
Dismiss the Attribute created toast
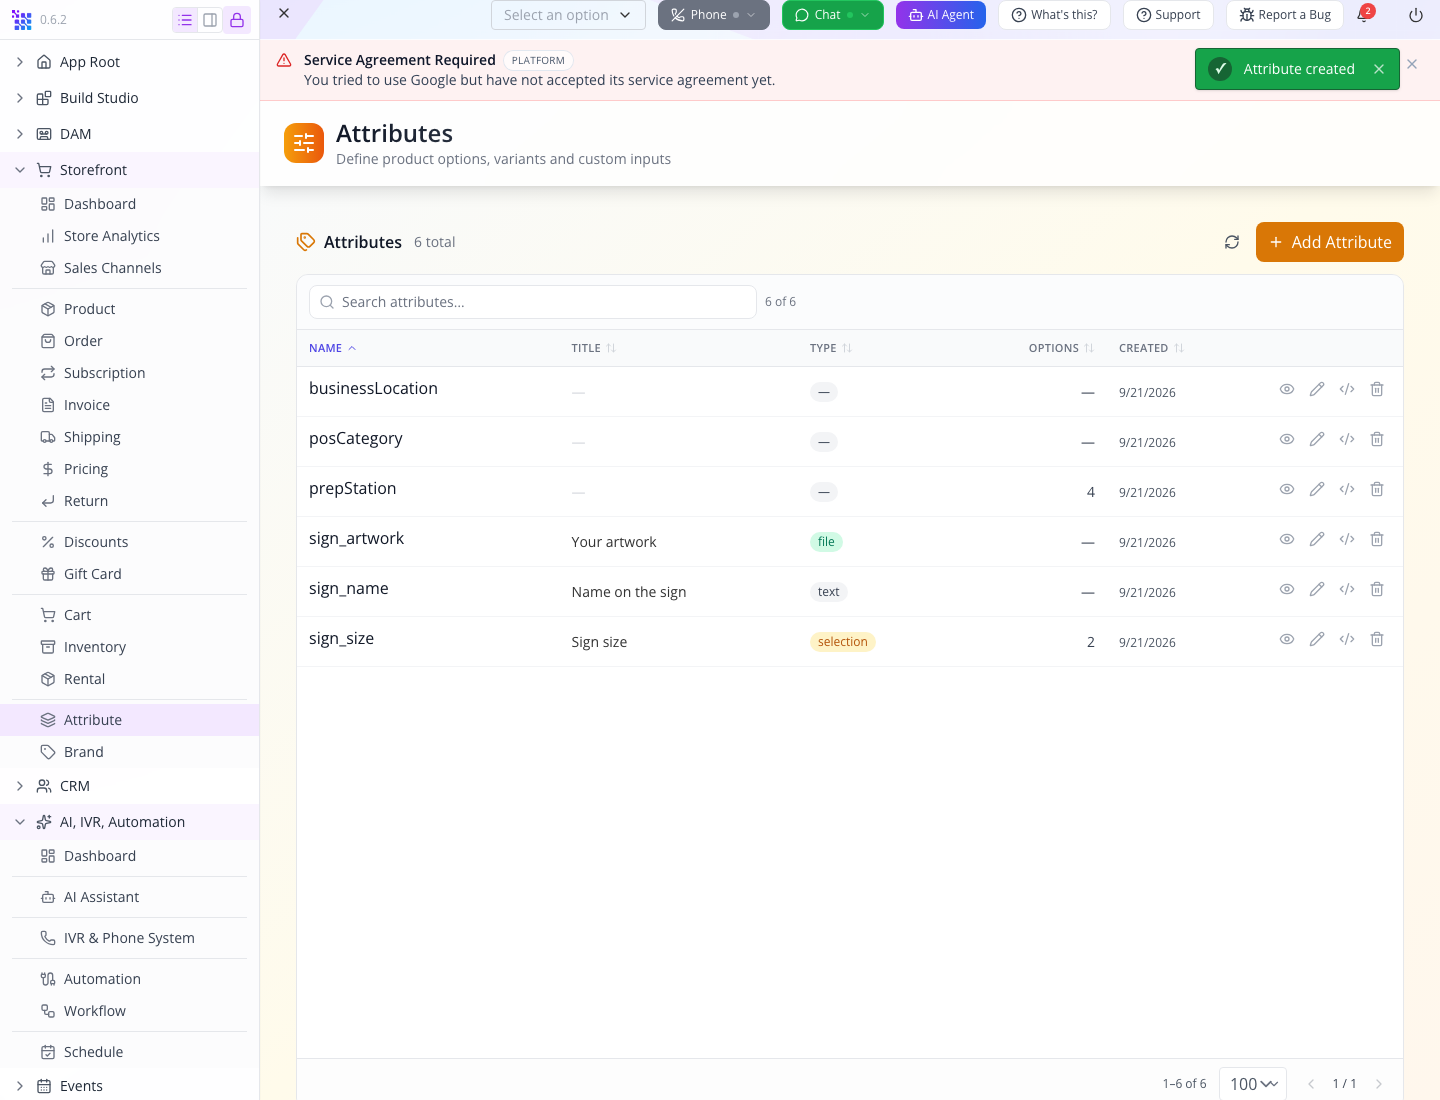click(x=1379, y=69)
